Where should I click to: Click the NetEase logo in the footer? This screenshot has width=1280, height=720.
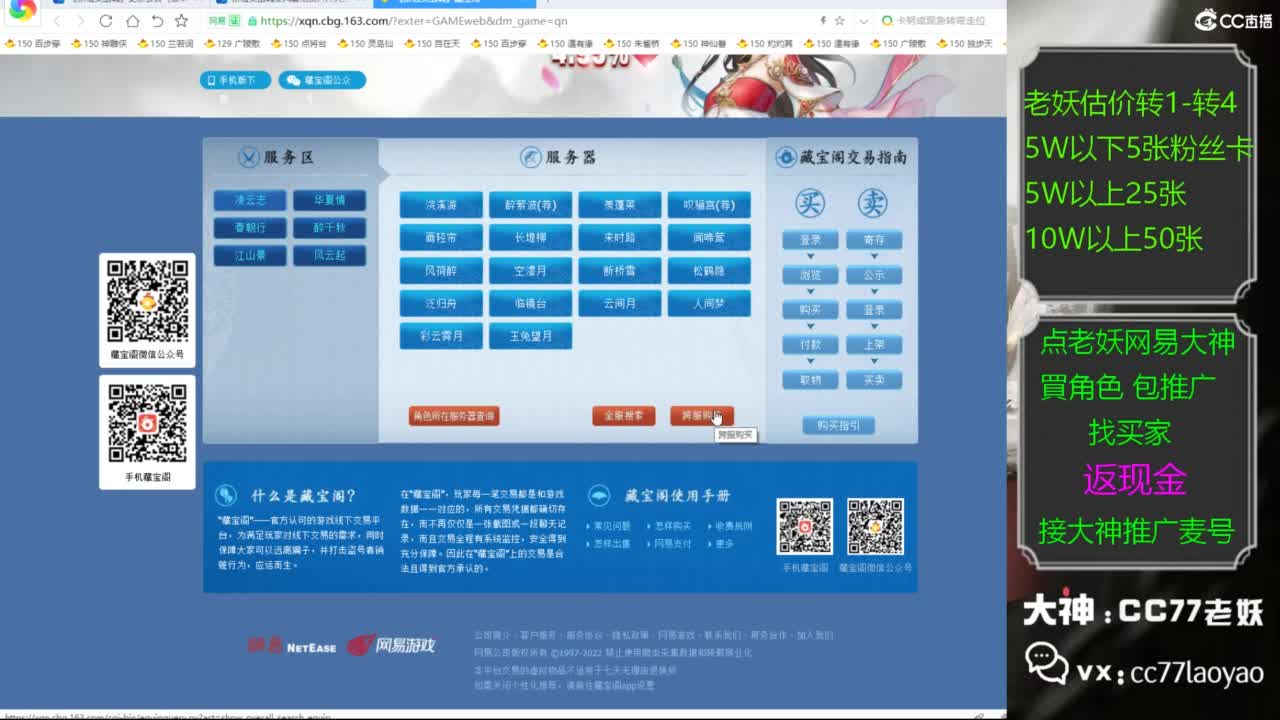tap(292, 645)
